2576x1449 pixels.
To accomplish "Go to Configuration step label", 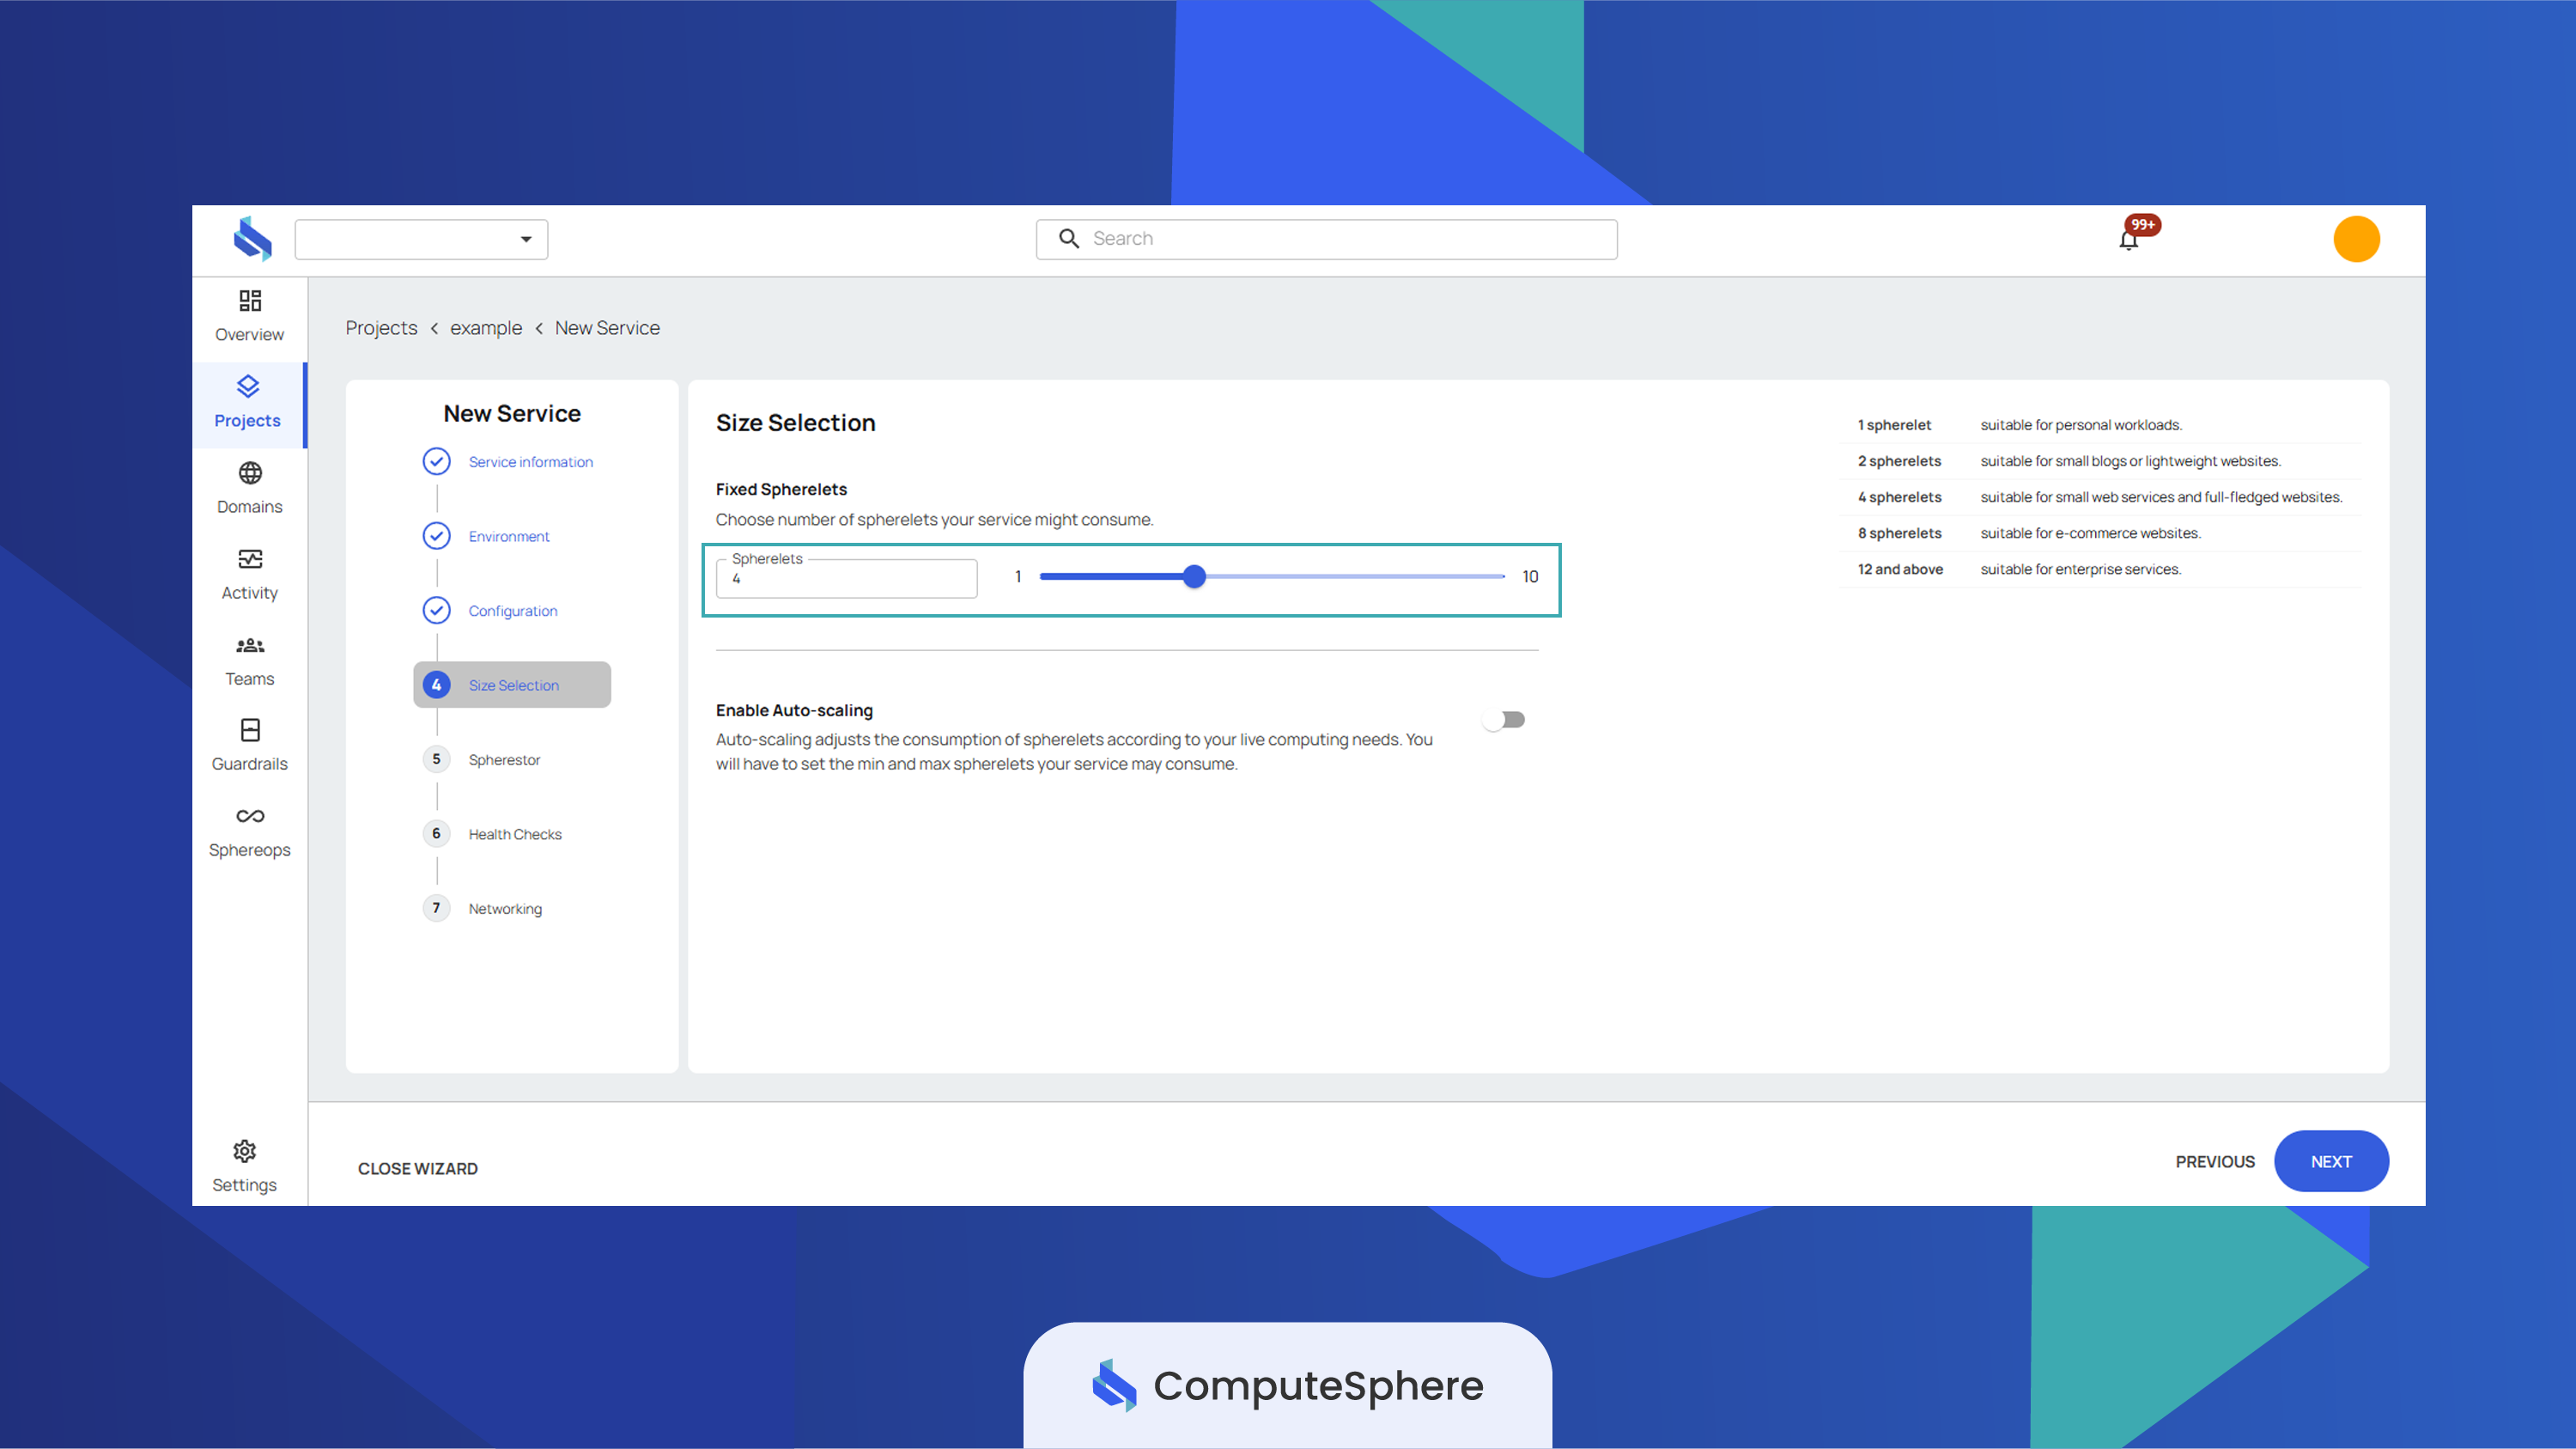I will (513, 611).
